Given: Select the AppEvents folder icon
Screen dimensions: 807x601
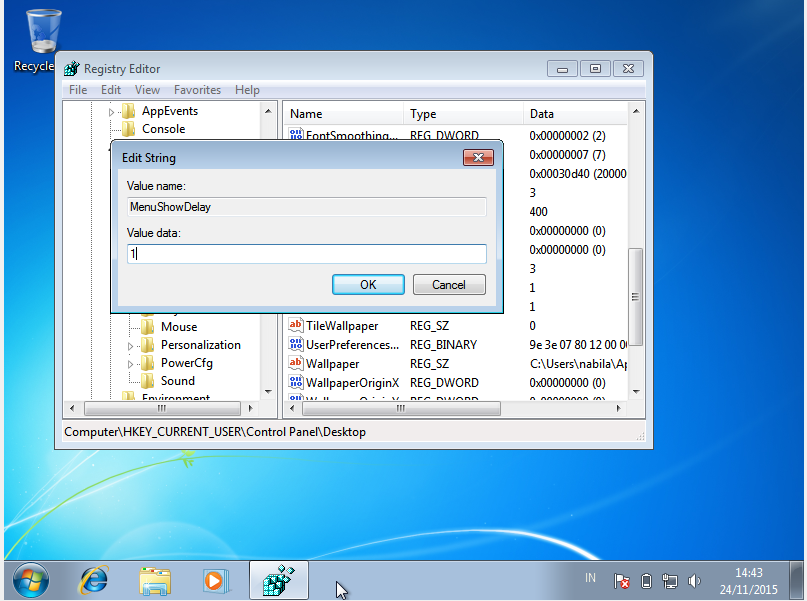Looking at the screenshot, I should 128,111.
